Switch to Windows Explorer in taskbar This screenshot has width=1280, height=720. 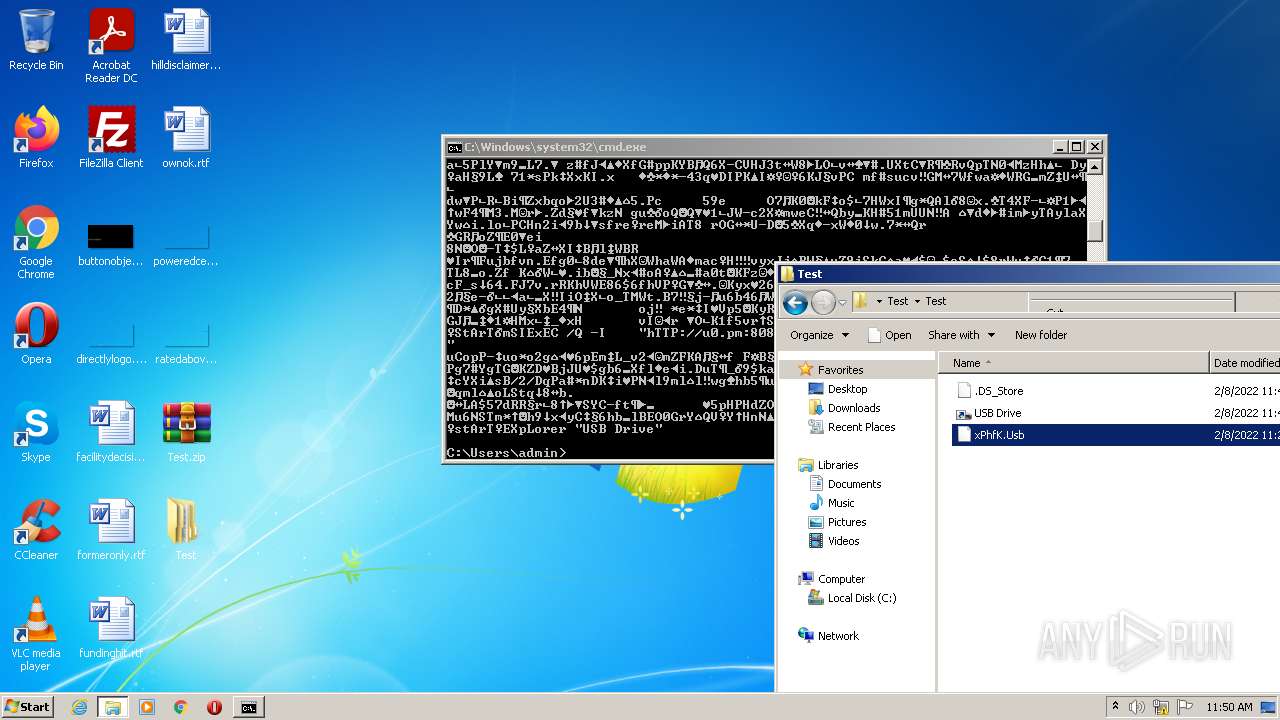click(112, 707)
